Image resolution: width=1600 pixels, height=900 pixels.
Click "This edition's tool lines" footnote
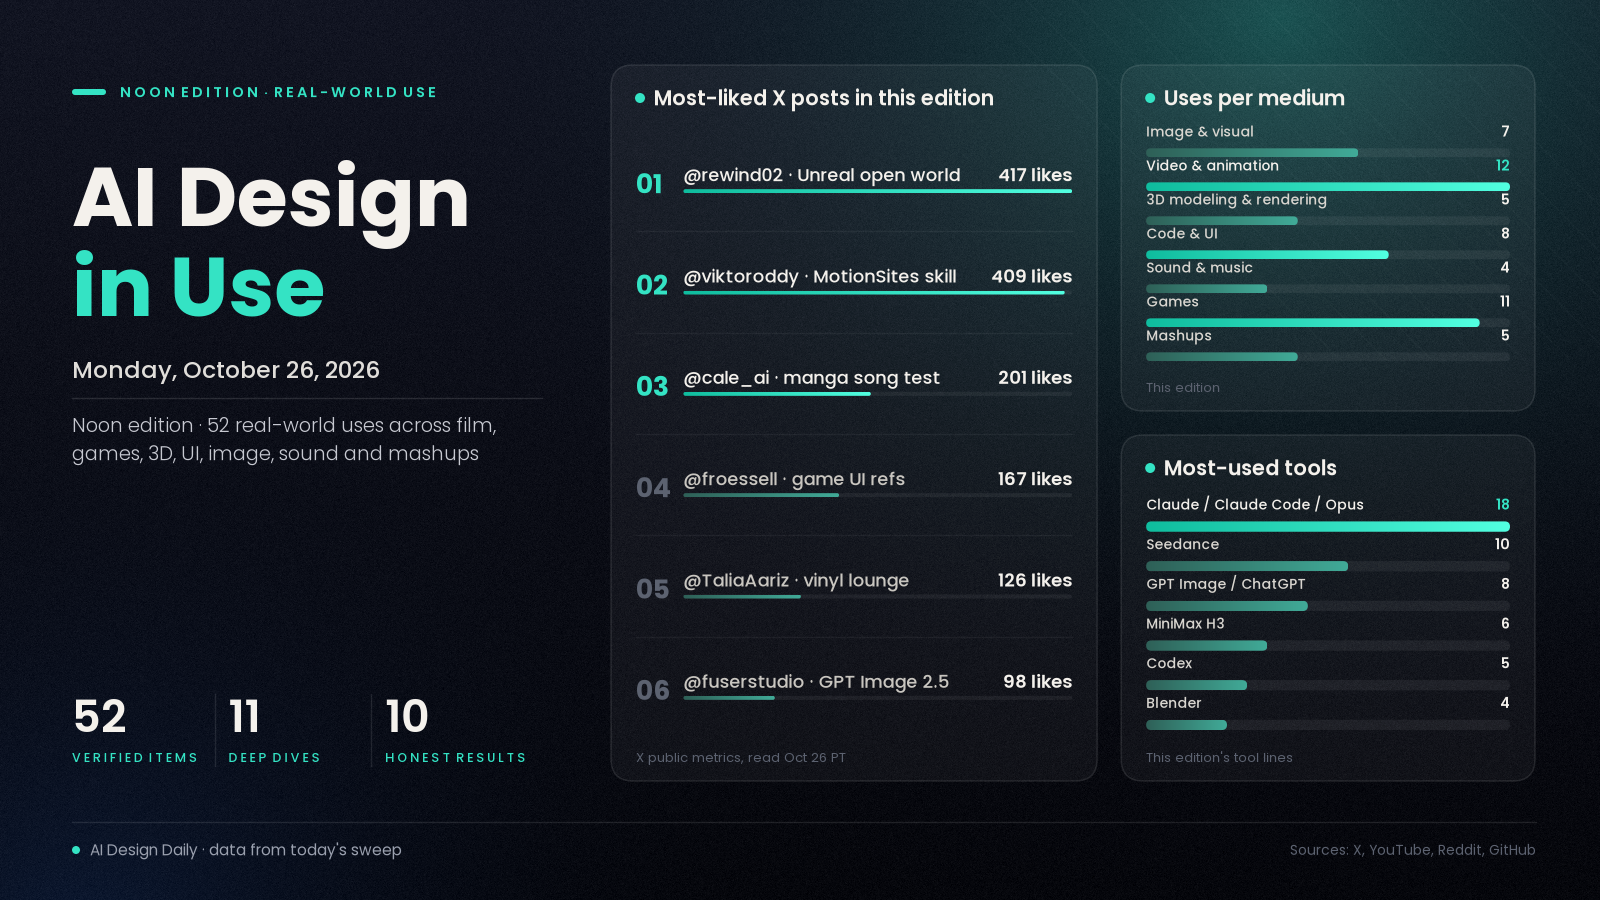[x=1220, y=758]
